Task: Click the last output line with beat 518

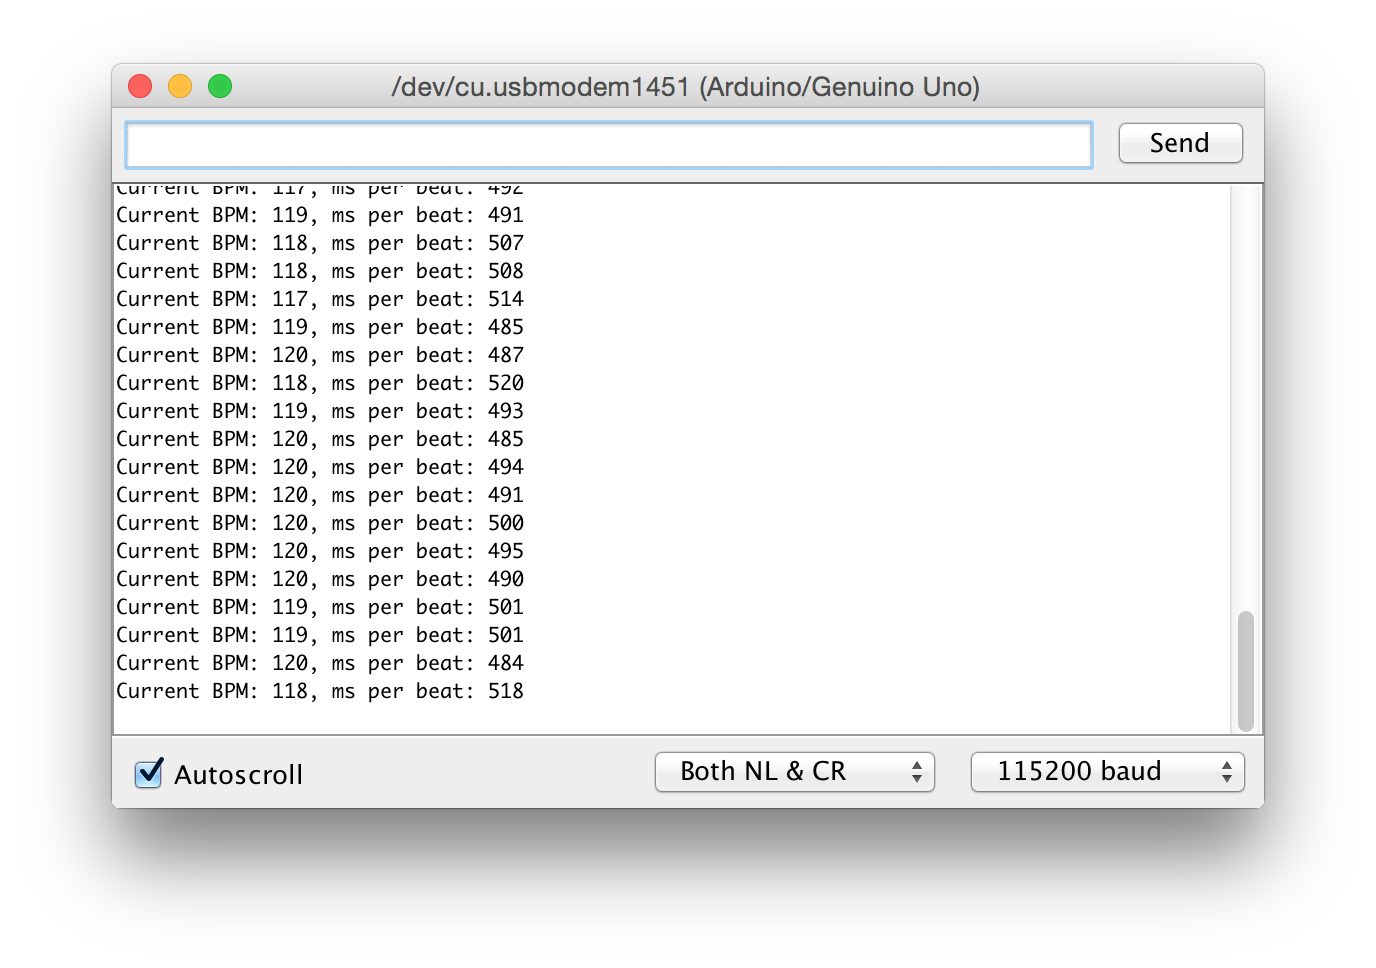Action: pos(320,691)
